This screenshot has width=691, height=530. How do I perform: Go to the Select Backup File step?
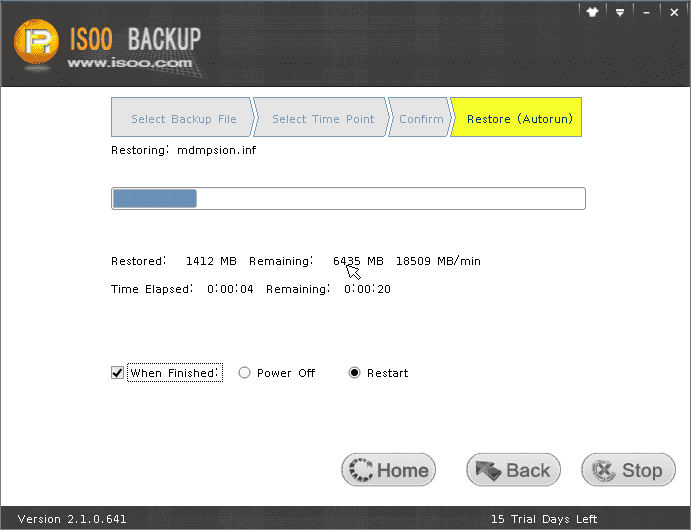[x=183, y=117]
